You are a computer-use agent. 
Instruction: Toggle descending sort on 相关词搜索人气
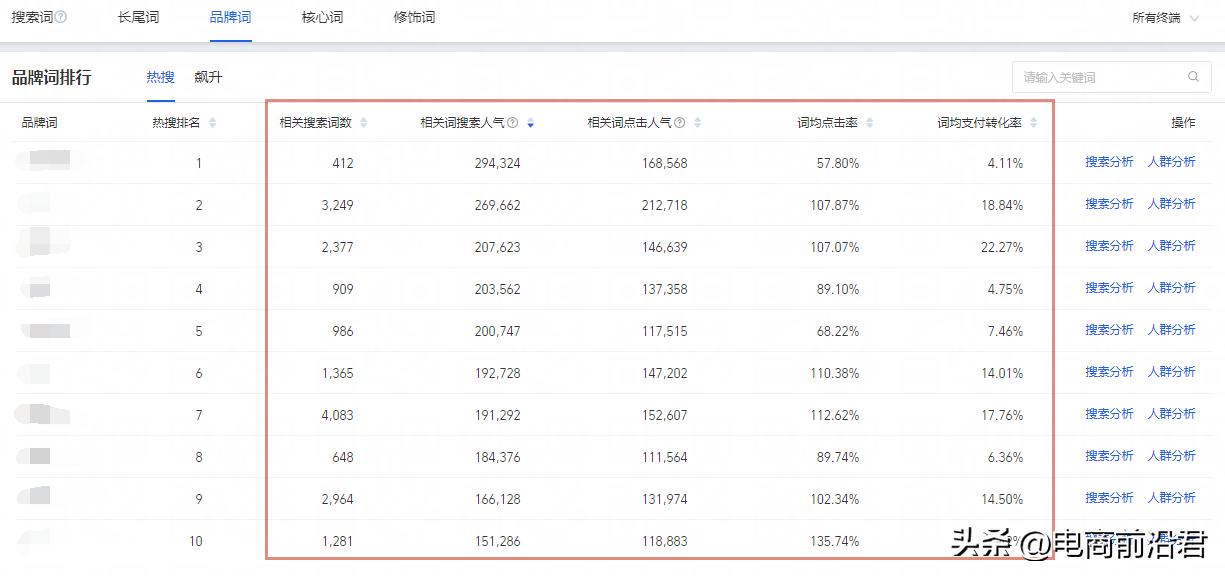[530, 122]
